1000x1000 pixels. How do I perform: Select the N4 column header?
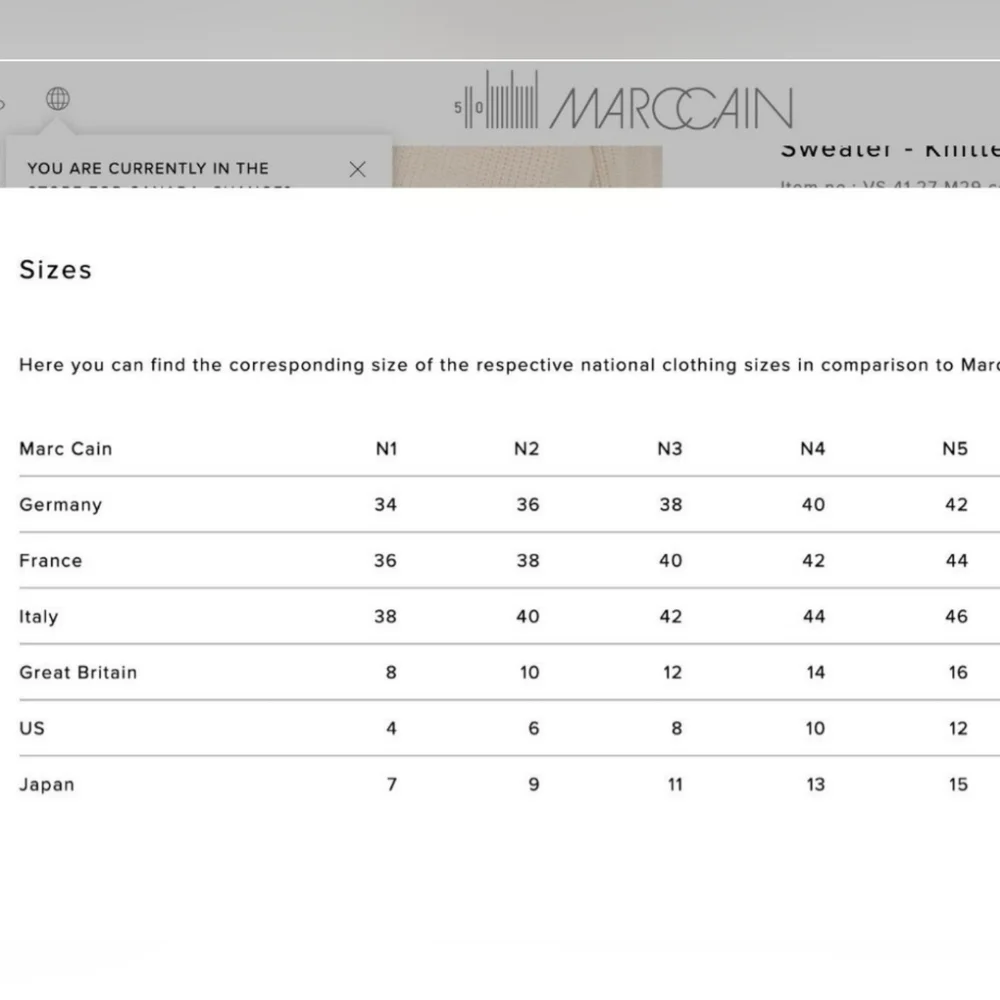point(812,449)
